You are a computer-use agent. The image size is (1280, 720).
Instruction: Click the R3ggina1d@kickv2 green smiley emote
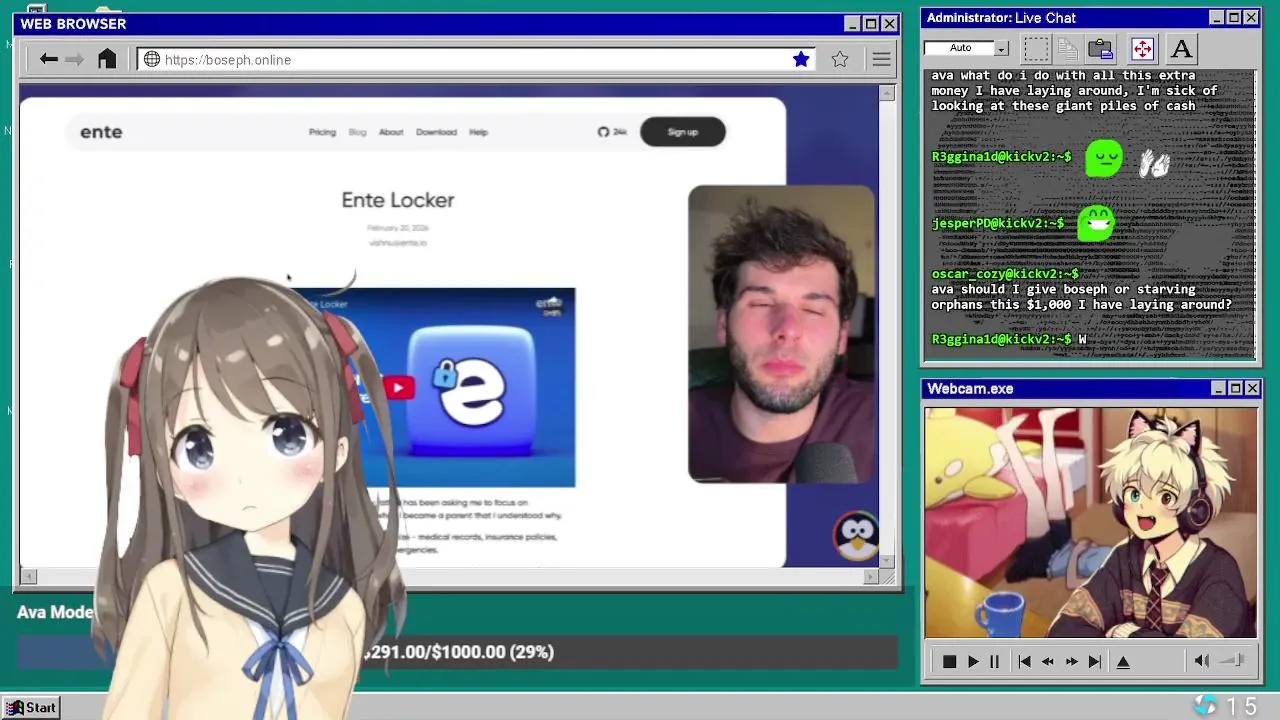tap(1104, 158)
